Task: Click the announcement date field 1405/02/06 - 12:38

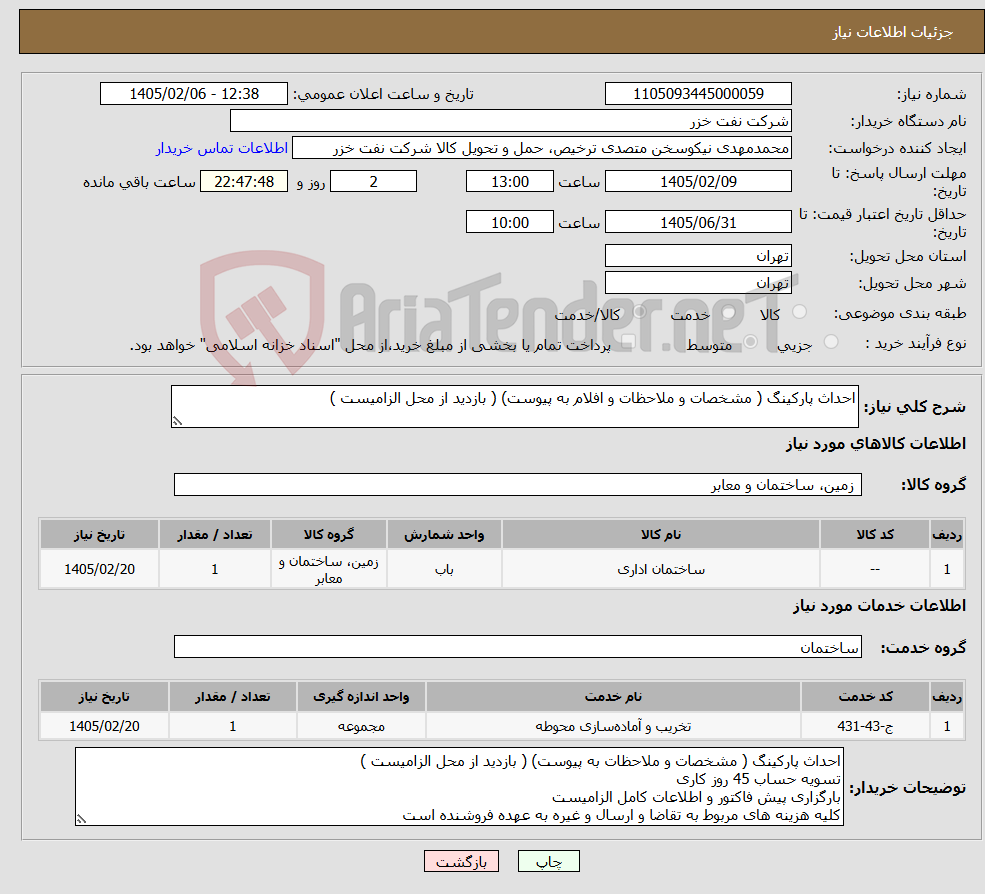Action: (193, 94)
